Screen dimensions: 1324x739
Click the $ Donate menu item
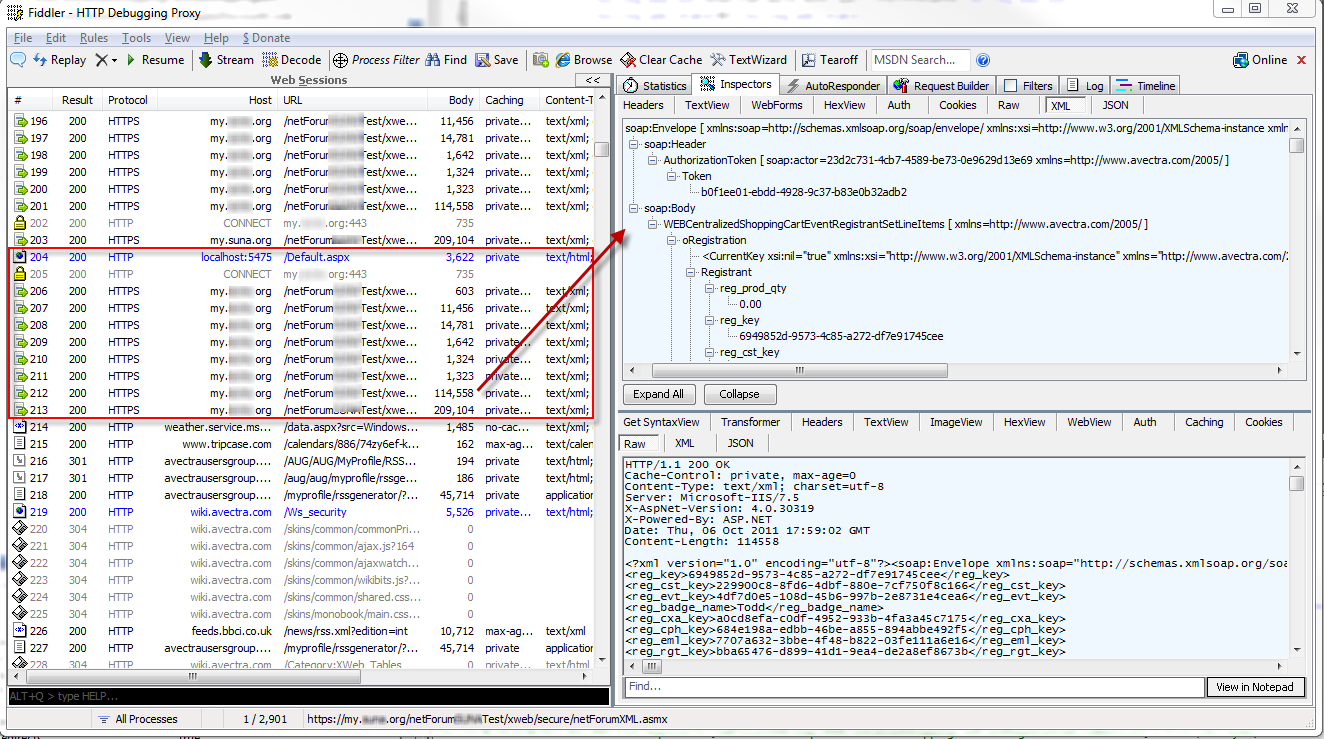coord(266,38)
